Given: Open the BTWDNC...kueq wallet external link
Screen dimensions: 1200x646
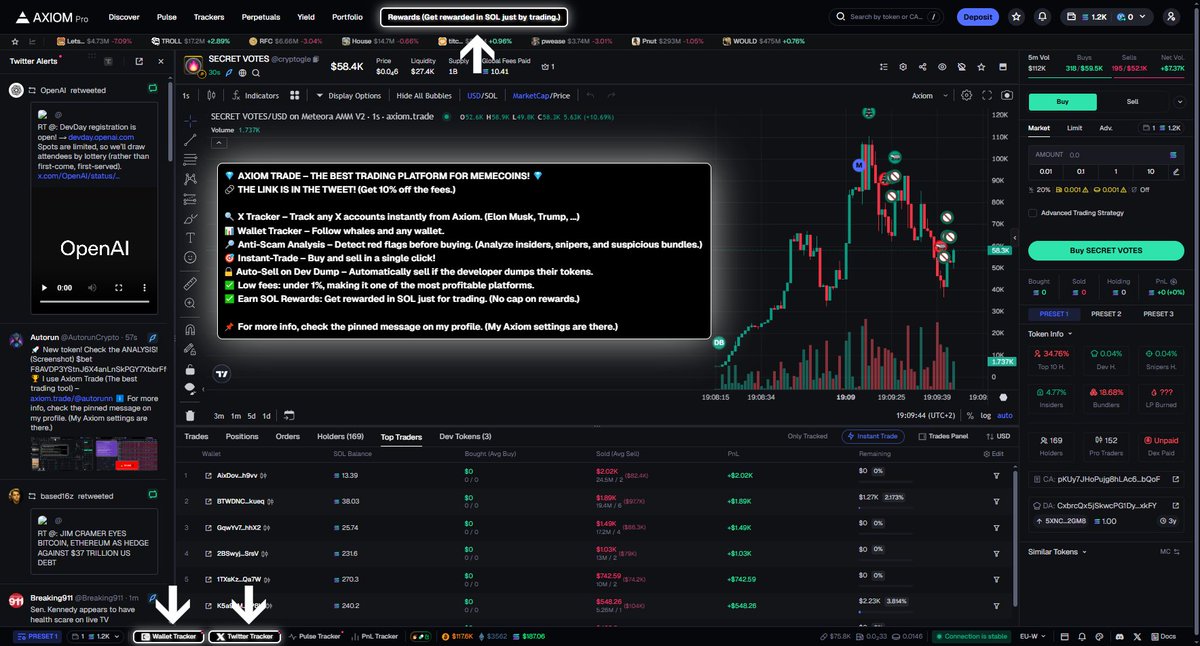Looking at the screenshot, I should (x=207, y=501).
